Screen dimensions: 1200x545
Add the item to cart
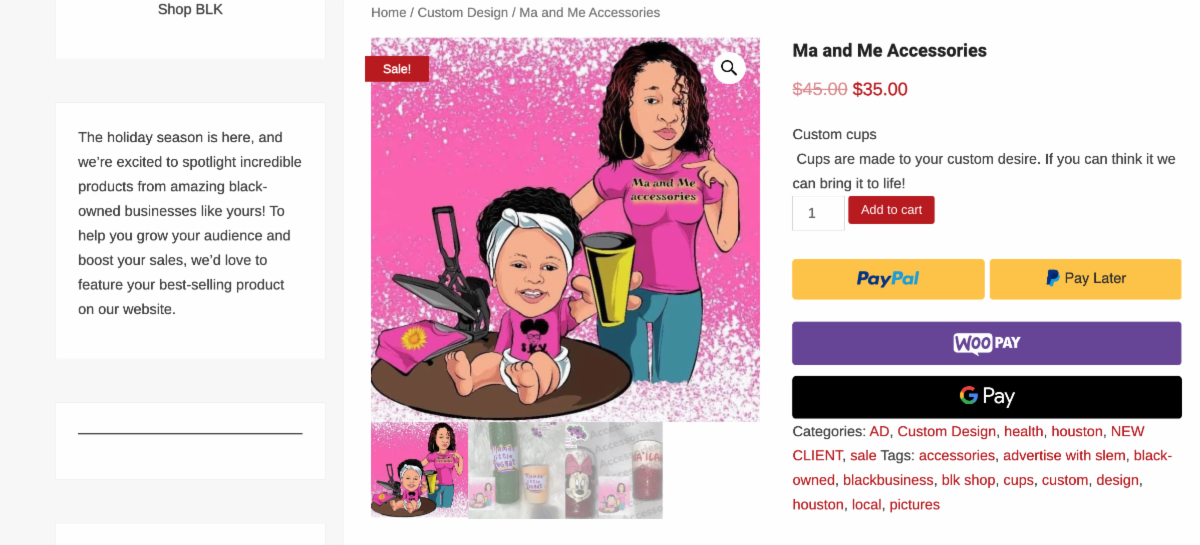(891, 210)
